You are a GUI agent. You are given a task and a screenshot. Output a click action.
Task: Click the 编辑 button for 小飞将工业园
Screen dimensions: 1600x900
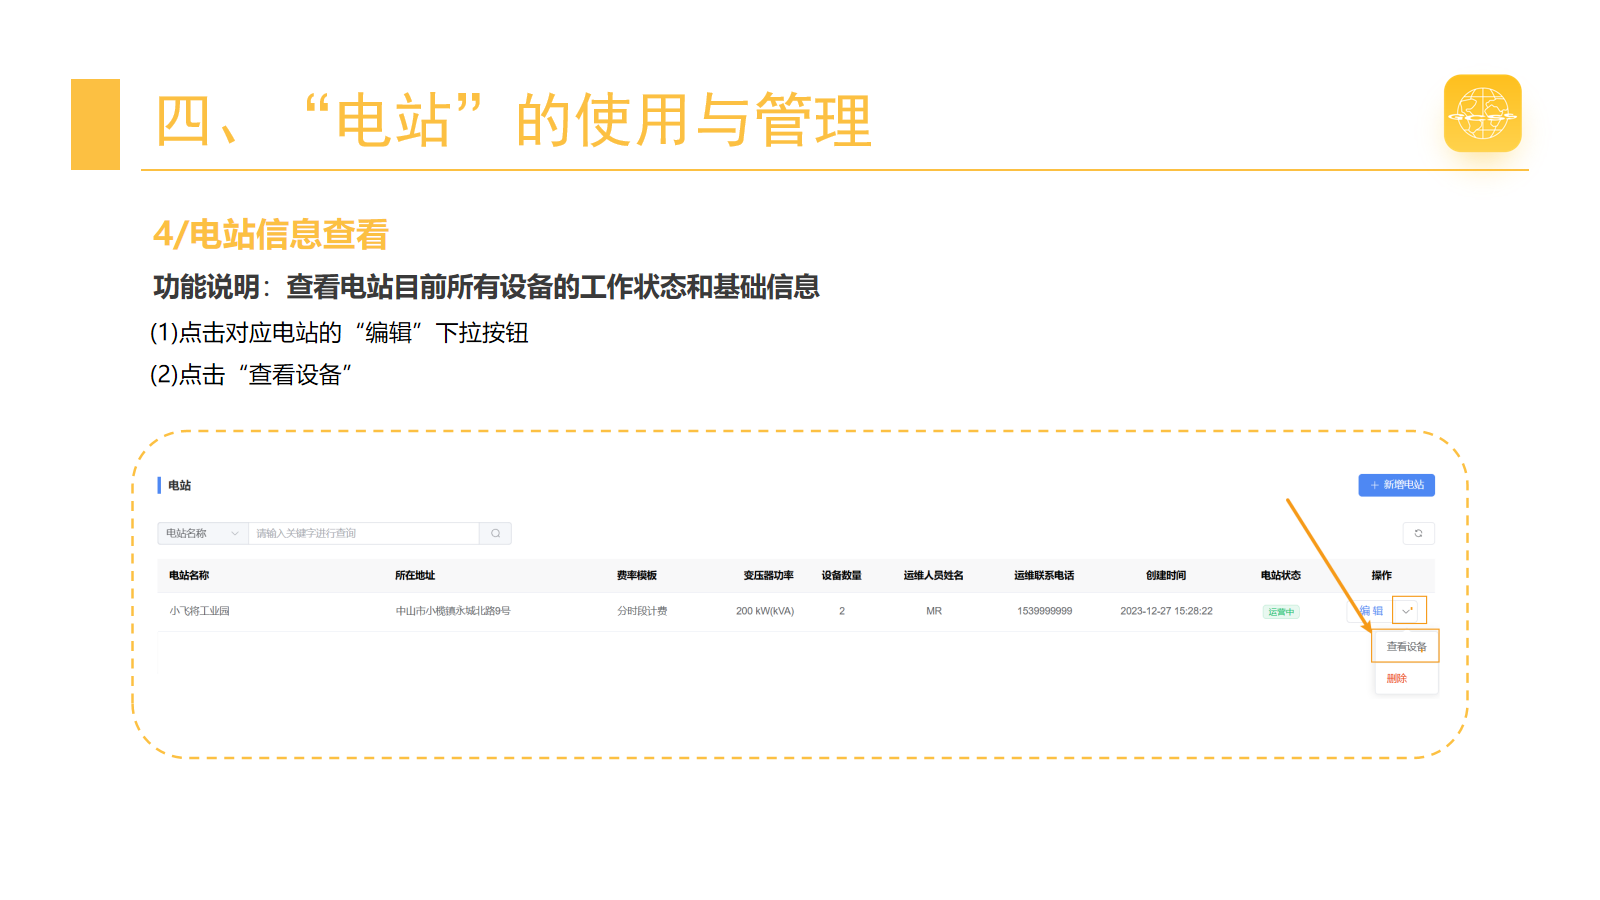point(1371,610)
